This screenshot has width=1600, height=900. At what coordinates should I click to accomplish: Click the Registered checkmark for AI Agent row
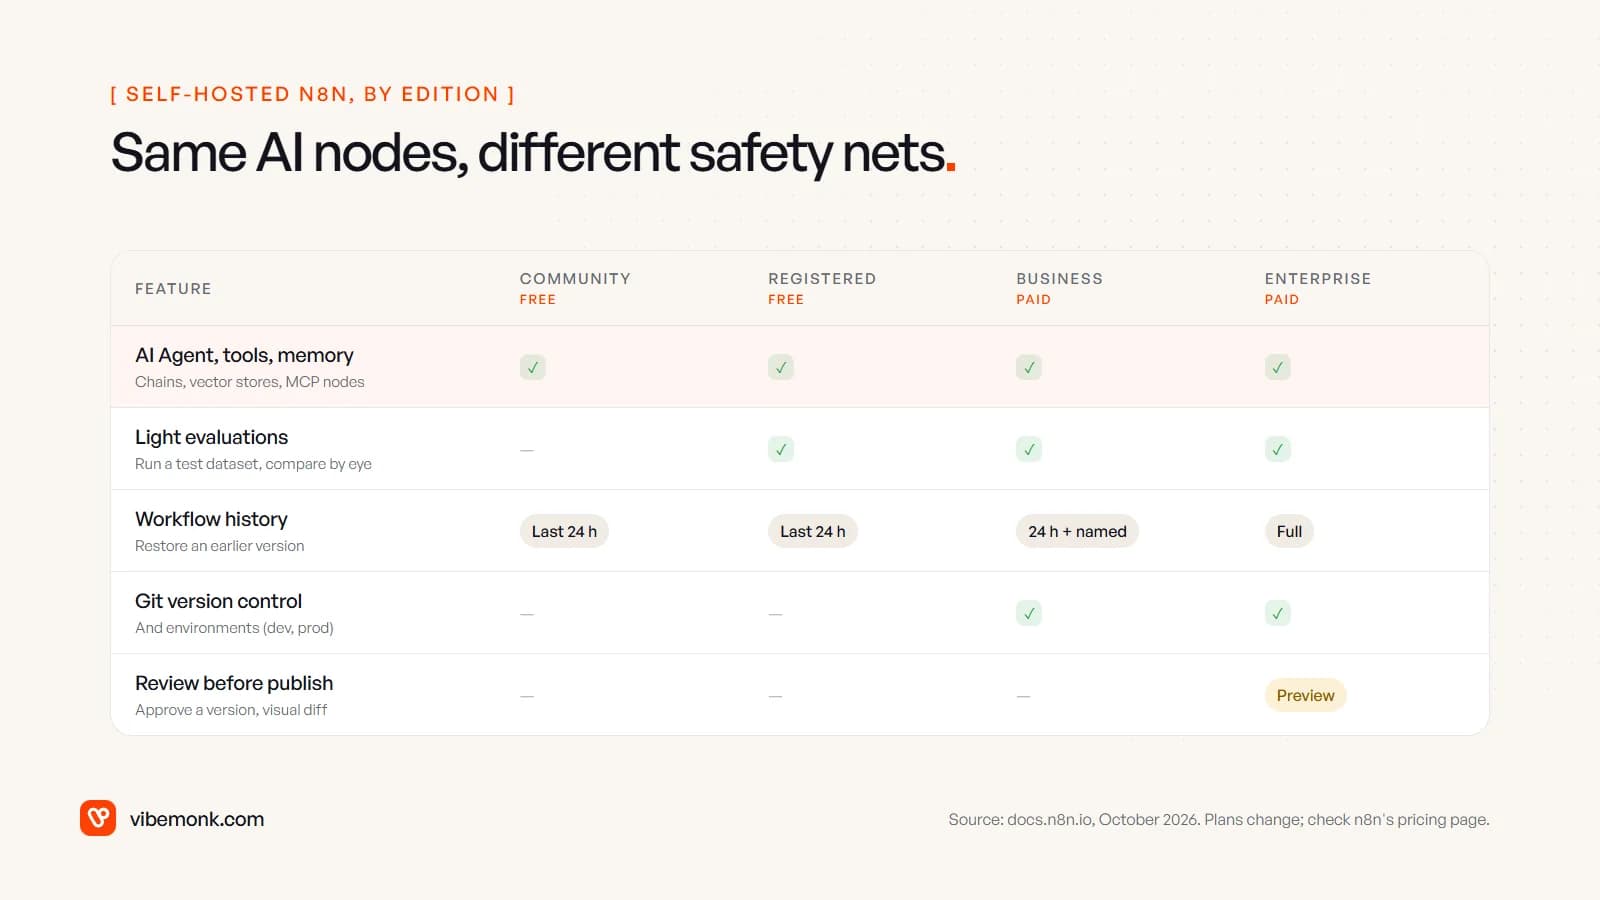[x=781, y=367]
